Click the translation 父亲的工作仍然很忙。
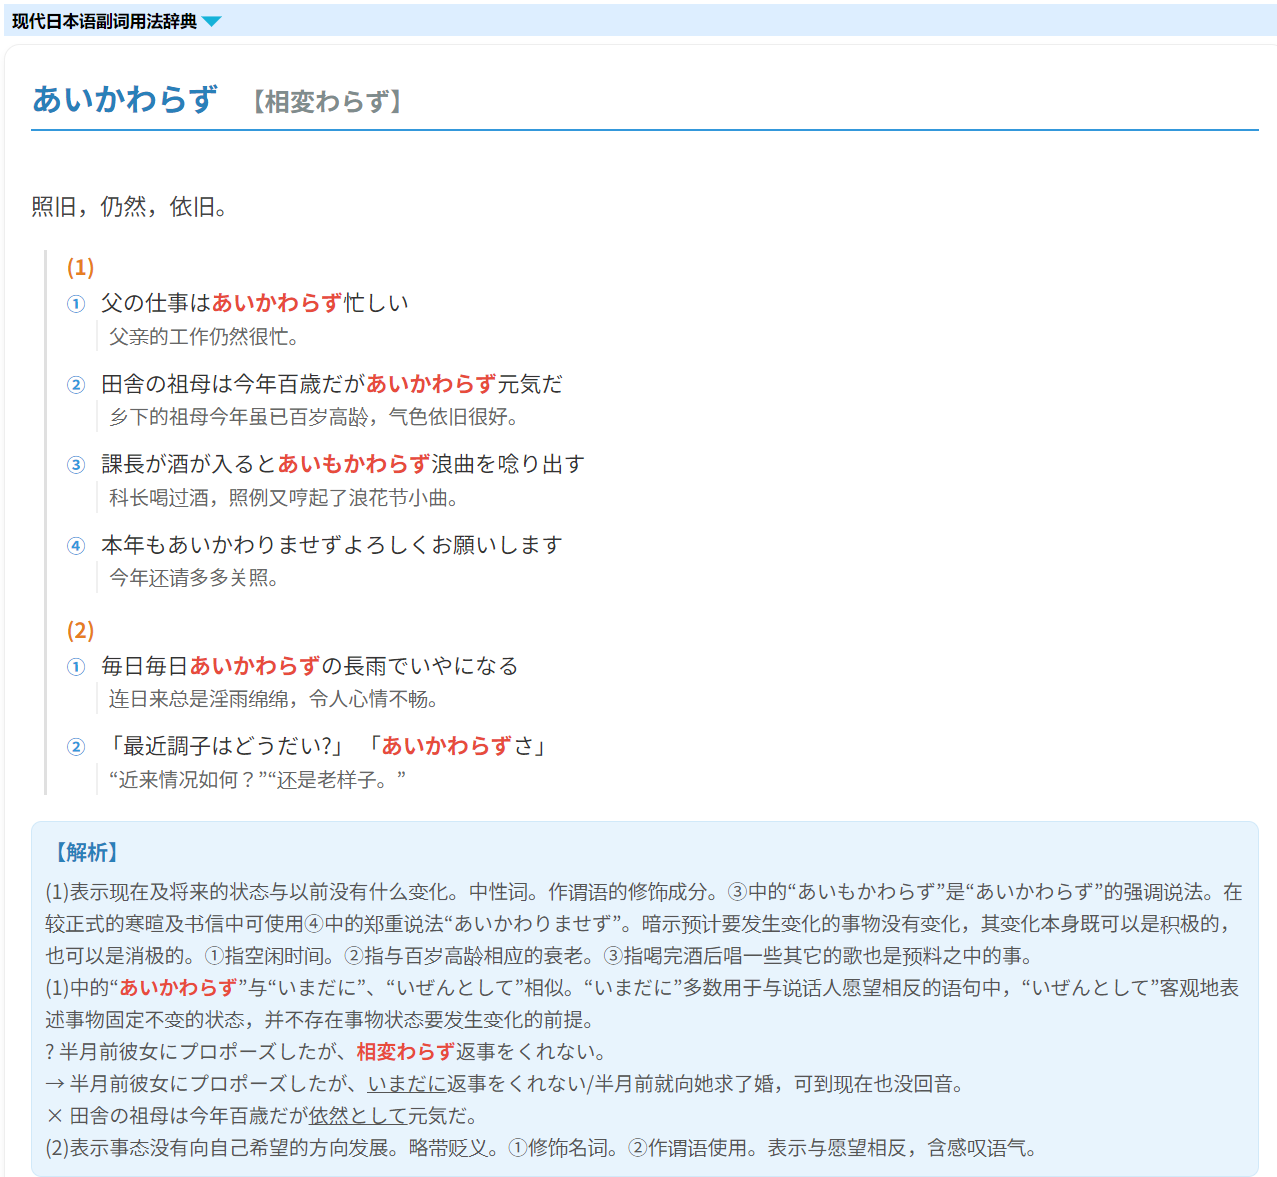 204,337
